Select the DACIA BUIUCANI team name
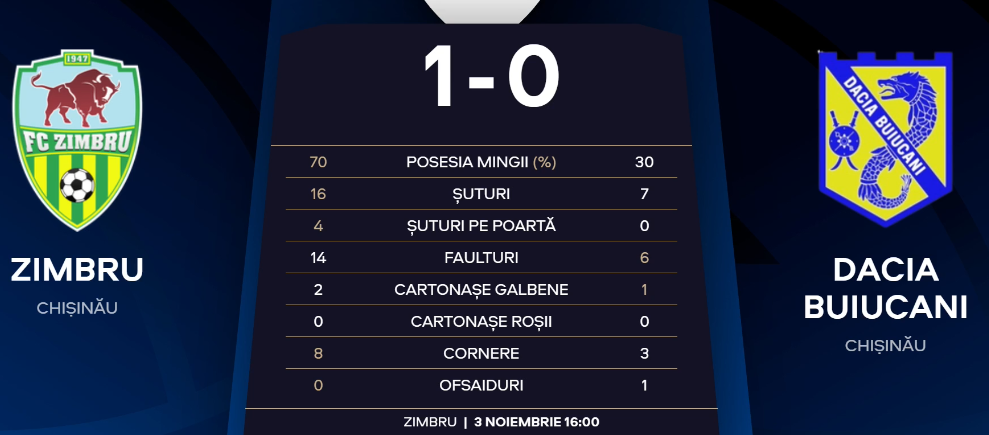 (x=886, y=289)
